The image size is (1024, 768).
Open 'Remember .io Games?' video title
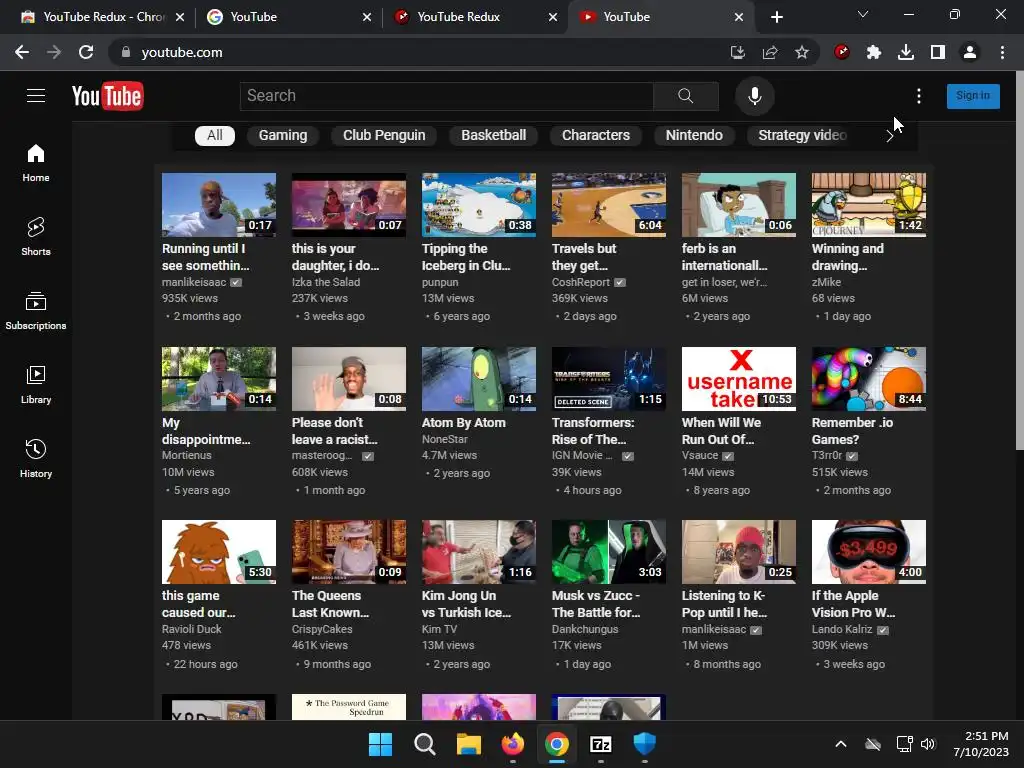(852, 431)
